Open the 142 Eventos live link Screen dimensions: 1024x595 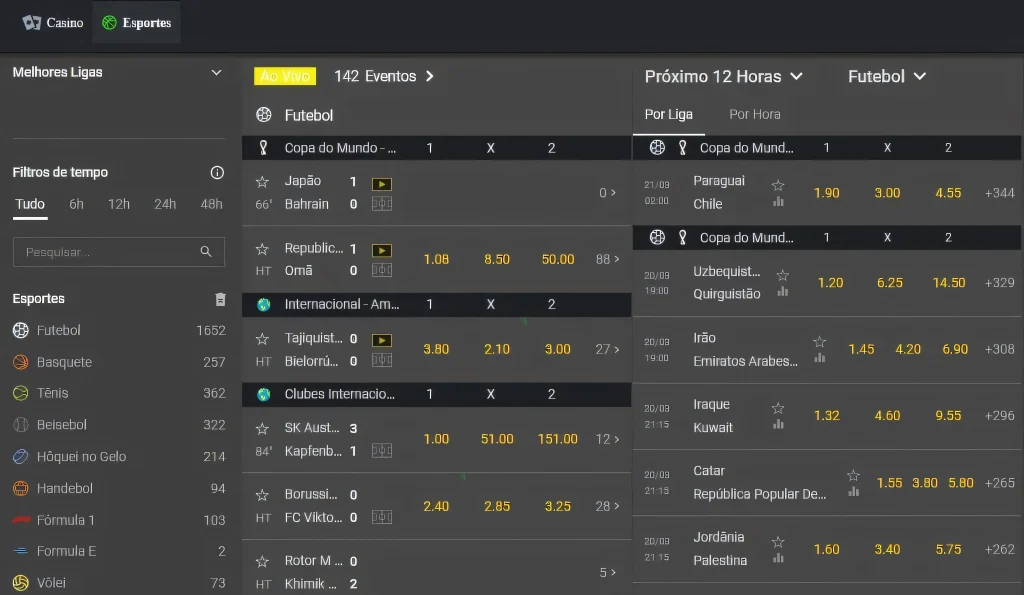[x=384, y=76]
